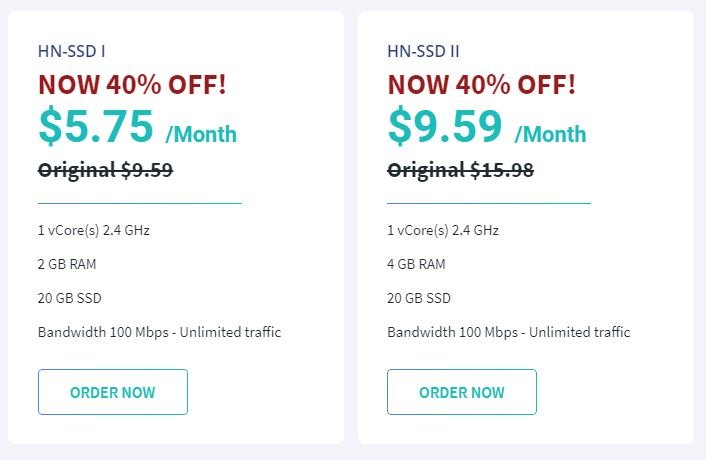Click the 4 GB RAM specification

click(x=417, y=264)
